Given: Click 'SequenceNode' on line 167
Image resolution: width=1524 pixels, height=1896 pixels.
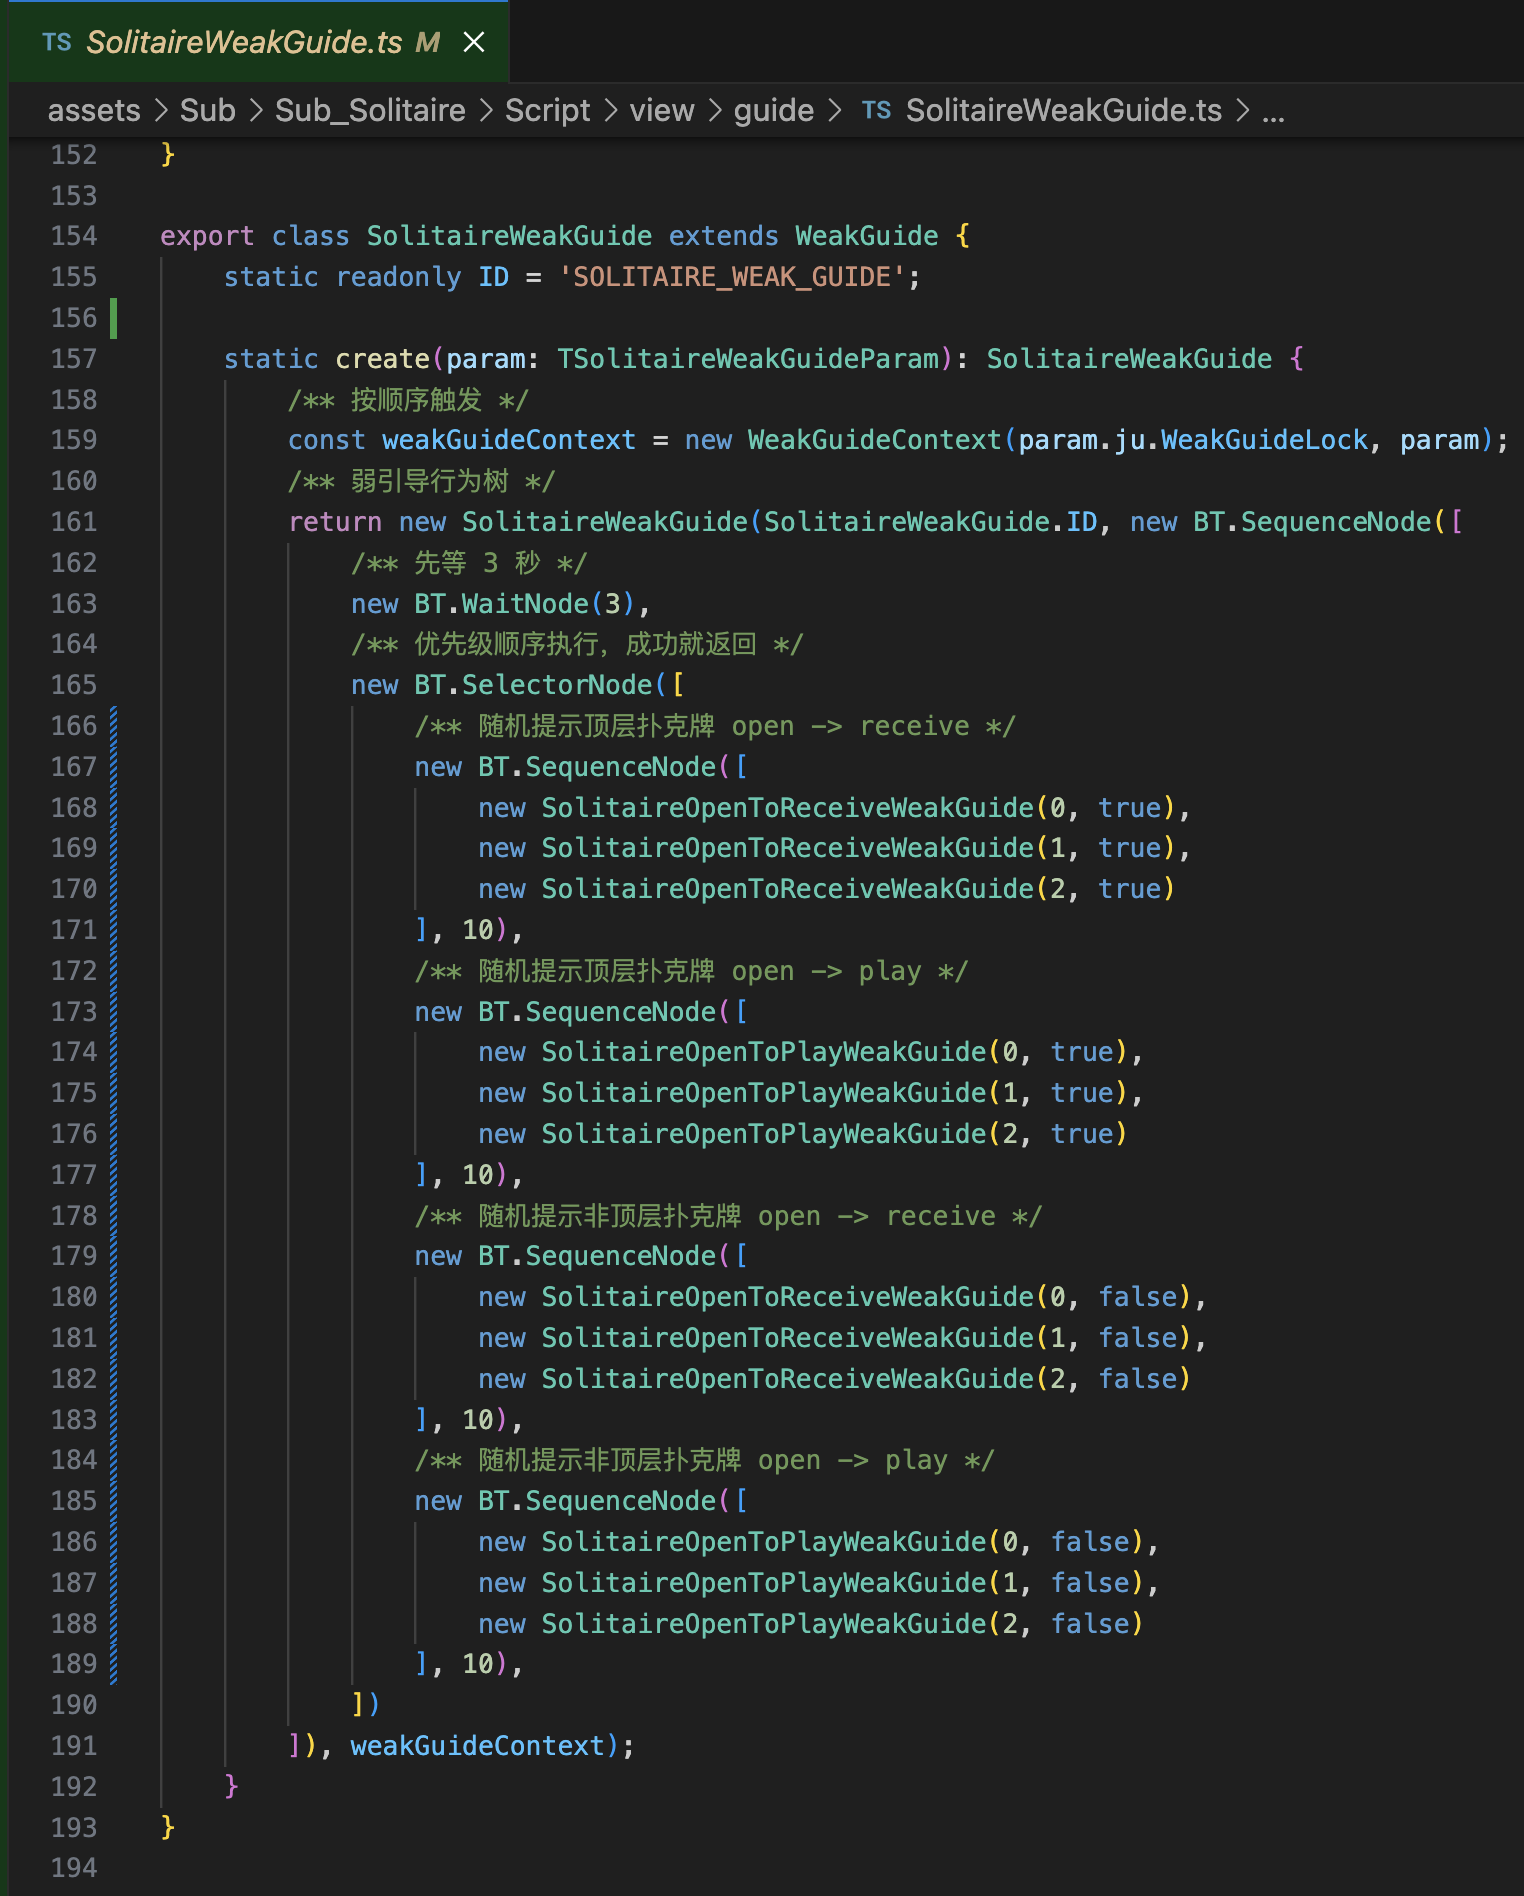Looking at the screenshot, I should 621,767.
